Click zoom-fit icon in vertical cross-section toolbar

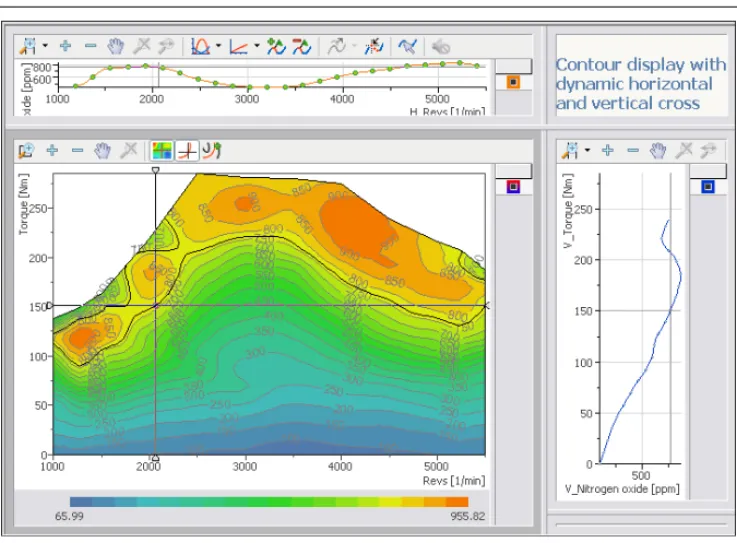(570, 150)
